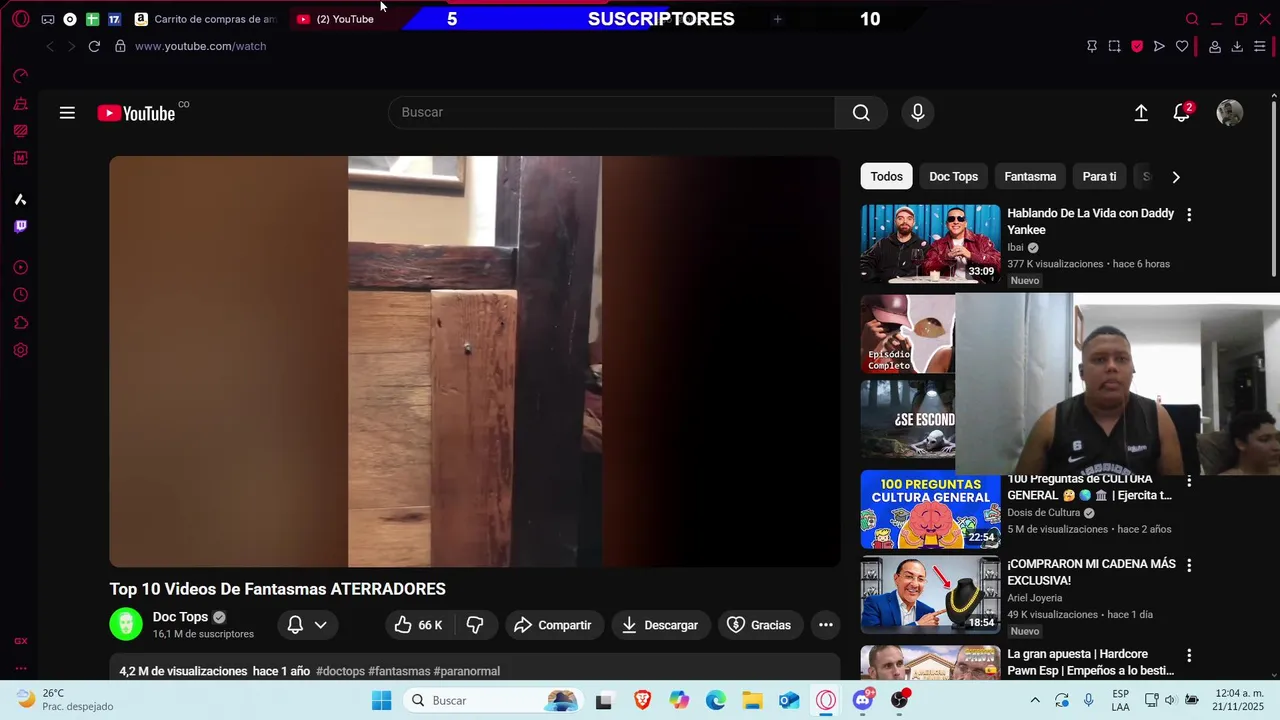
Task: Open the downloads panel icon
Action: tap(1237, 46)
